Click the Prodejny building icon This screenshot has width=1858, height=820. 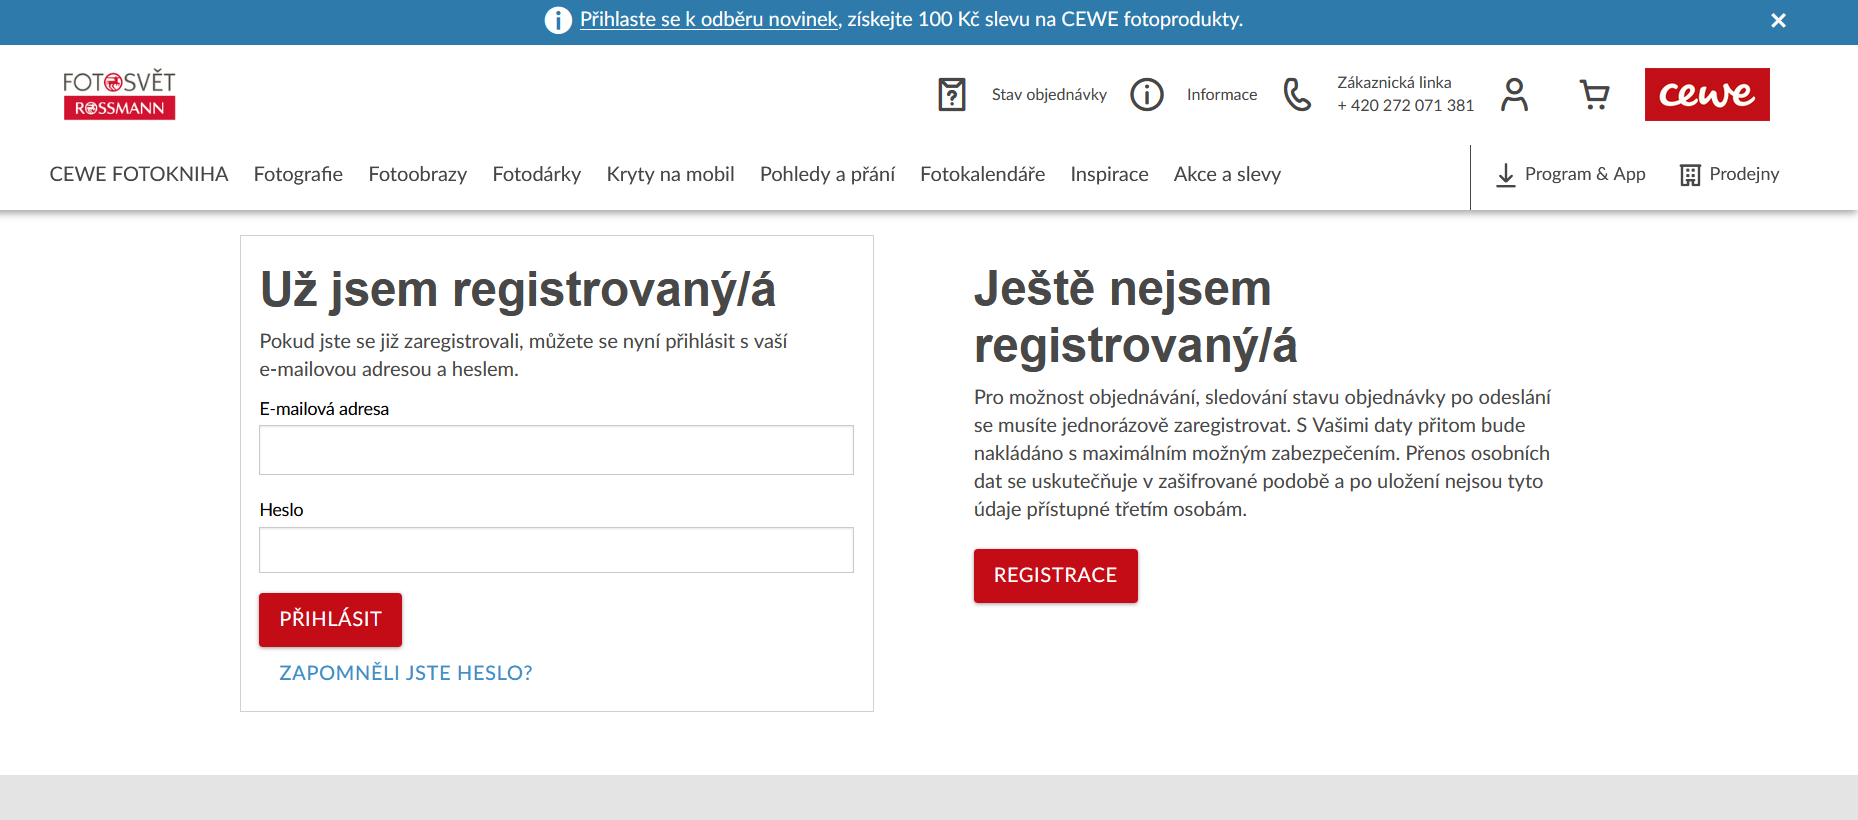point(1690,175)
